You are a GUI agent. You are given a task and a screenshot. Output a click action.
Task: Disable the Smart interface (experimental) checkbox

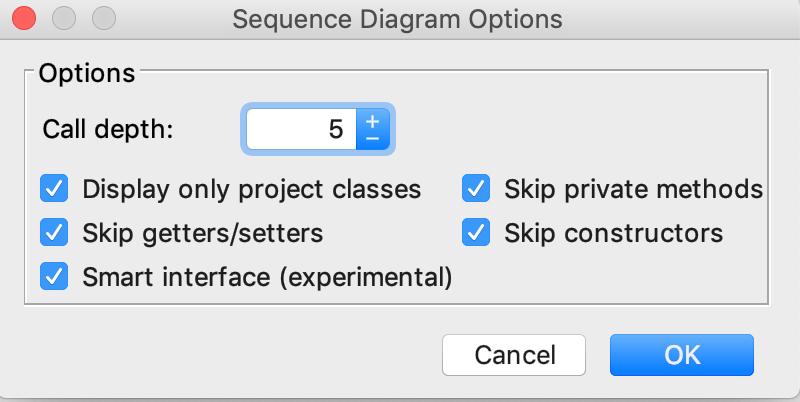[54, 275]
